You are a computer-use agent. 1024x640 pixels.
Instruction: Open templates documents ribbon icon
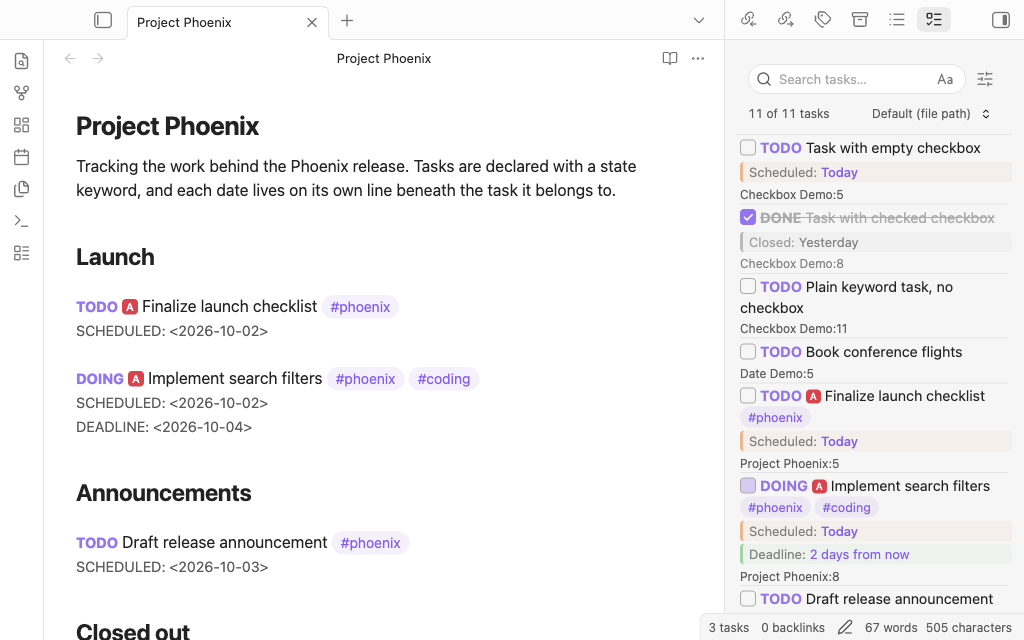point(22,189)
